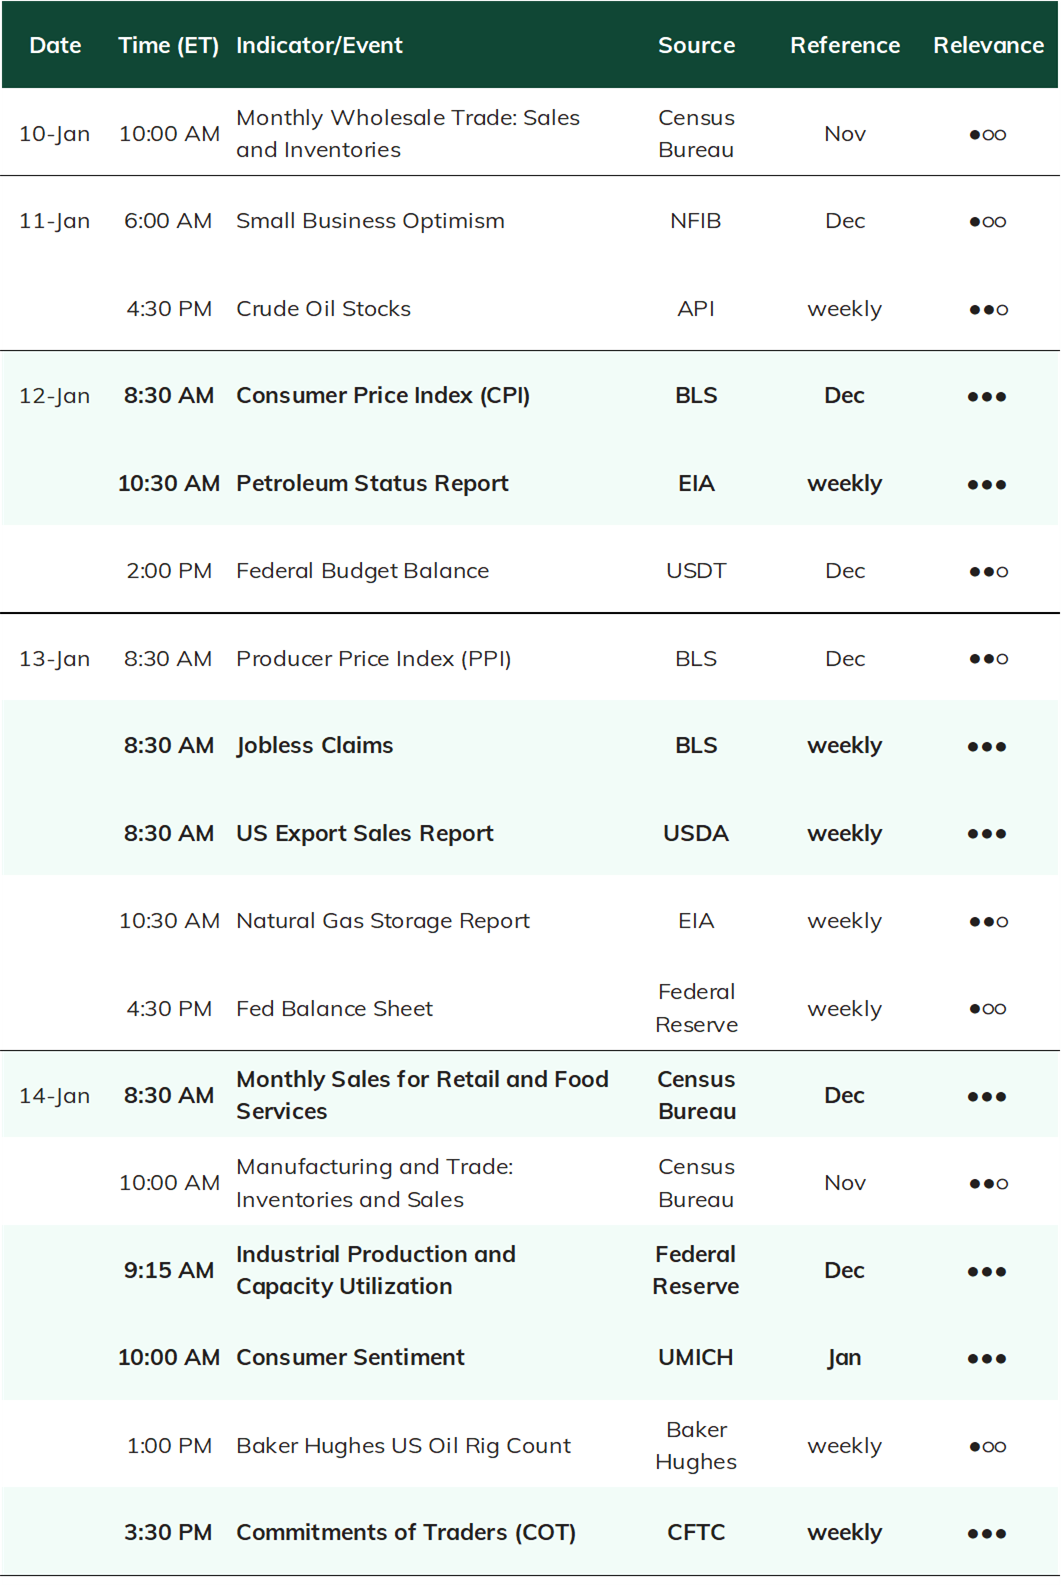This screenshot has width=1061, height=1585.
Task: Click the 14-Jan date cell
Action: pos(54,1096)
